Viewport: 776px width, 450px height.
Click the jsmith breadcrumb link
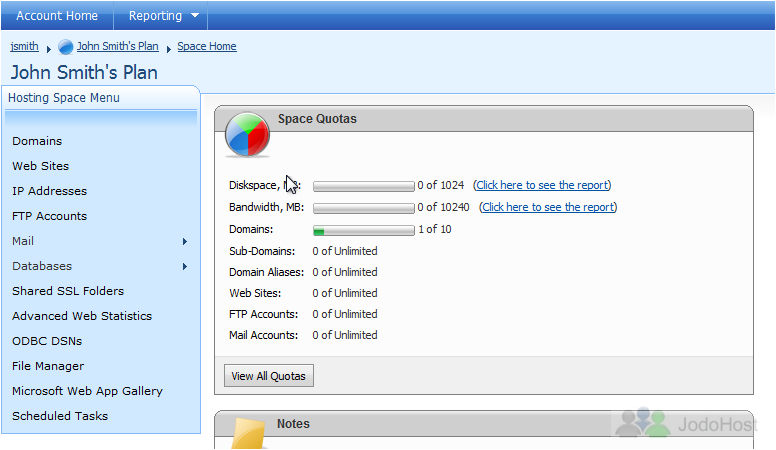point(24,46)
